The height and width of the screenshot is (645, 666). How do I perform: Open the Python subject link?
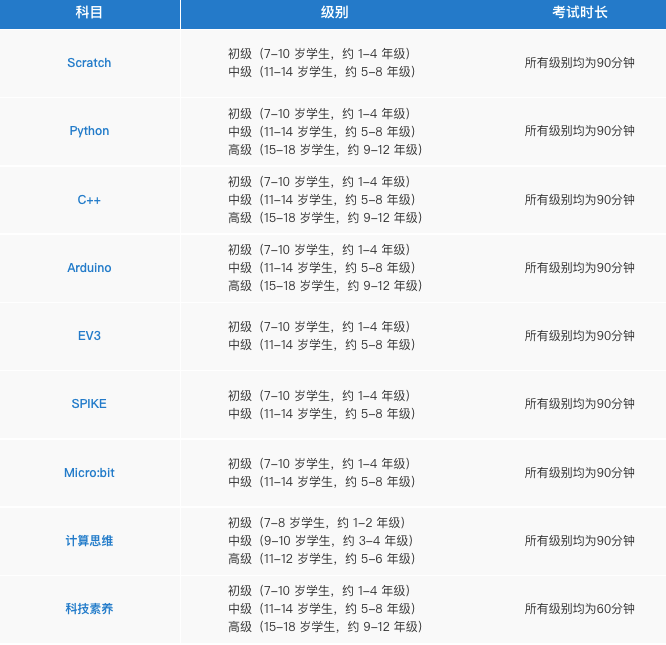tap(89, 131)
